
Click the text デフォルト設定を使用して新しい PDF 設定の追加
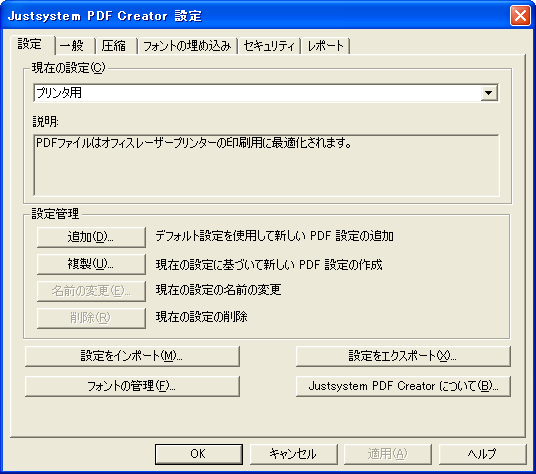274,236
